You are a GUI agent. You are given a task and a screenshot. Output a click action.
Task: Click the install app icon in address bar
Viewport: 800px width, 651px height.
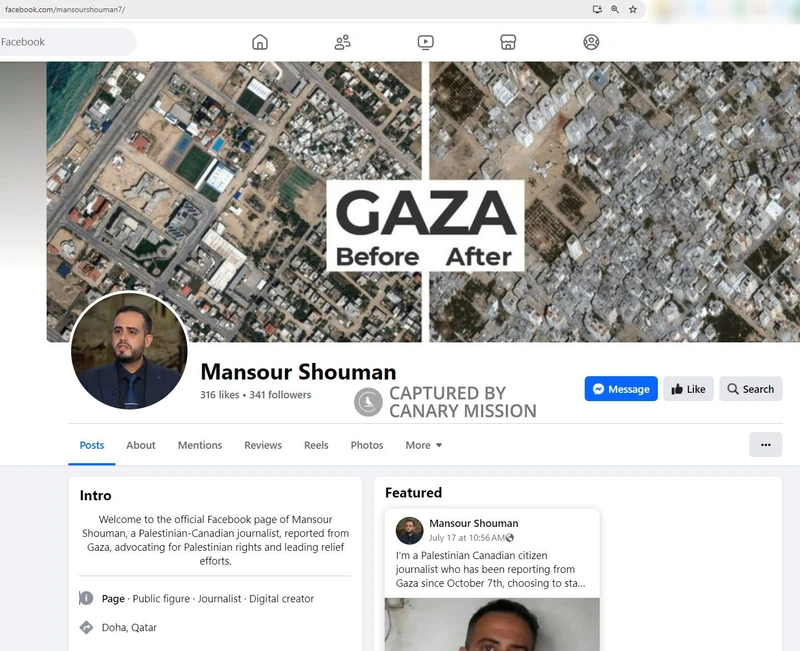coord(597,9)
